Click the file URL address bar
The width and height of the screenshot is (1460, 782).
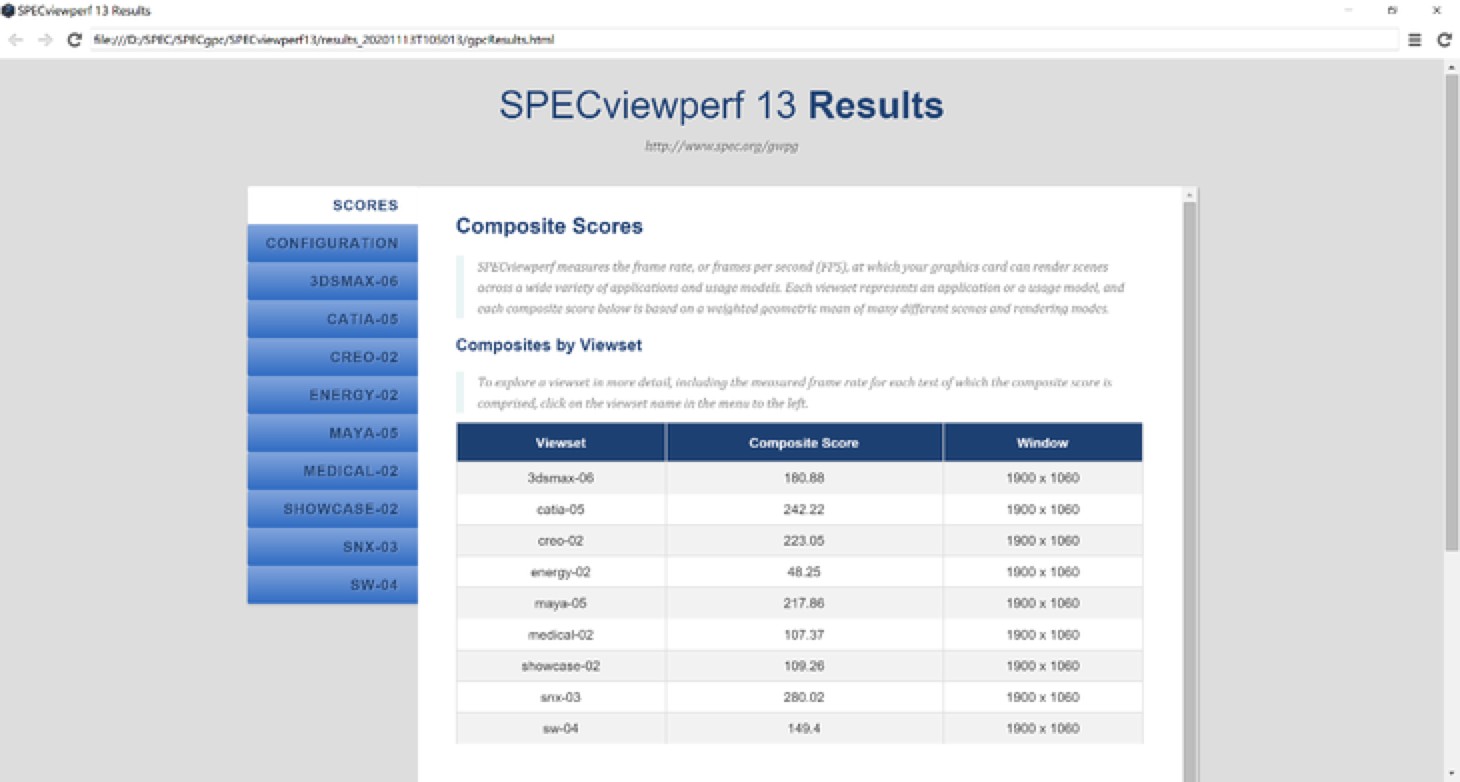tap(740, 40)
